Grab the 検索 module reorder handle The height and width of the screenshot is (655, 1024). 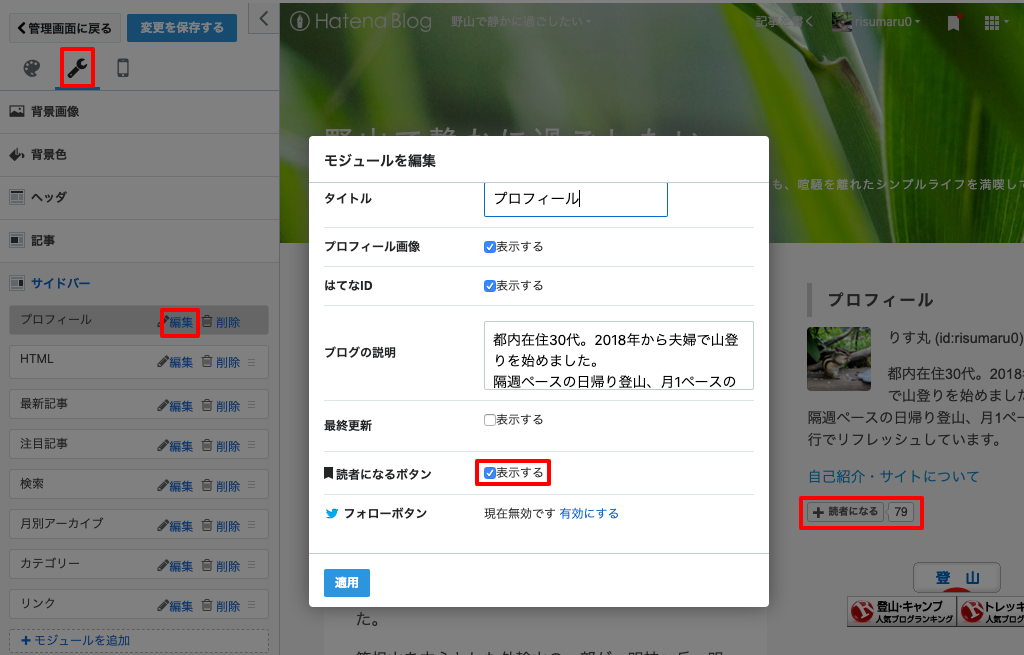[x=252, y=485]
